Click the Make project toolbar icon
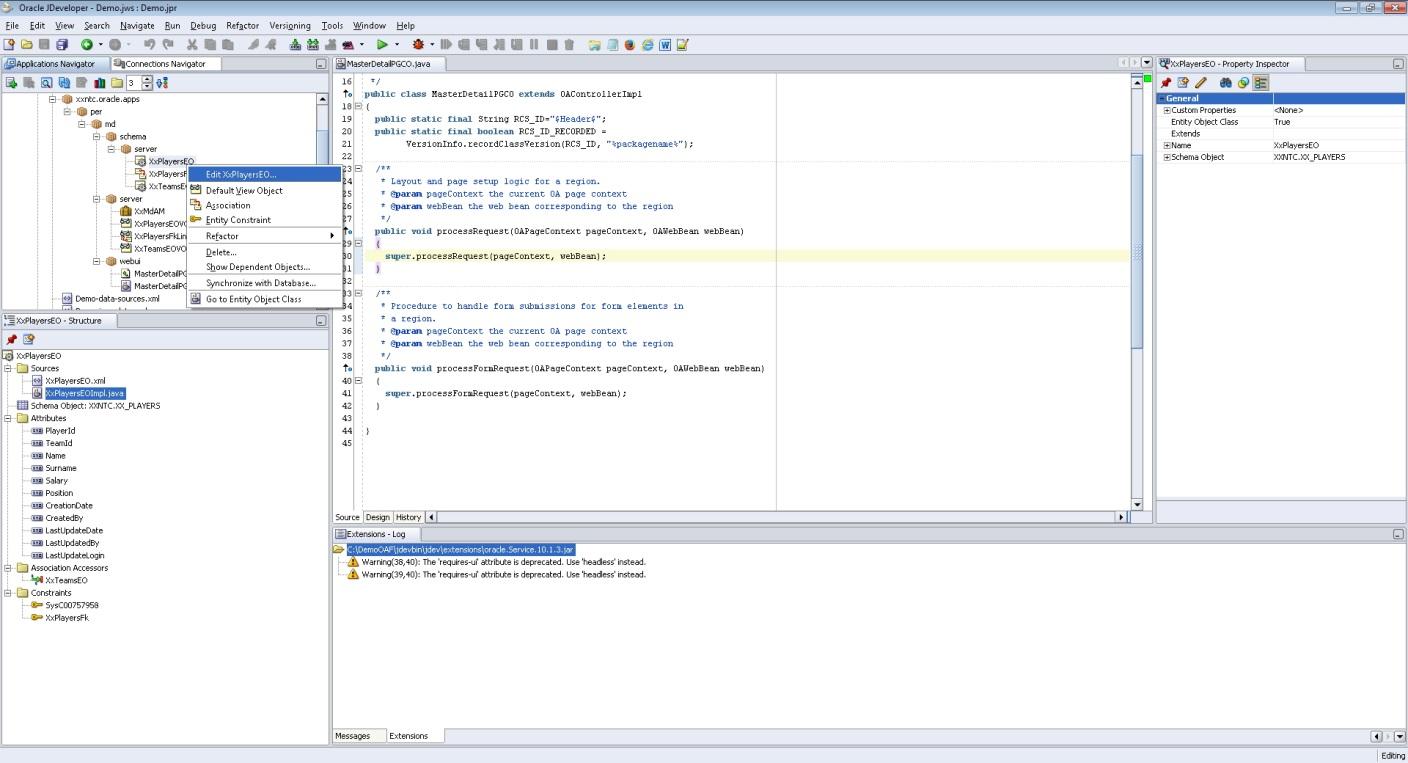 click(295, 44)
